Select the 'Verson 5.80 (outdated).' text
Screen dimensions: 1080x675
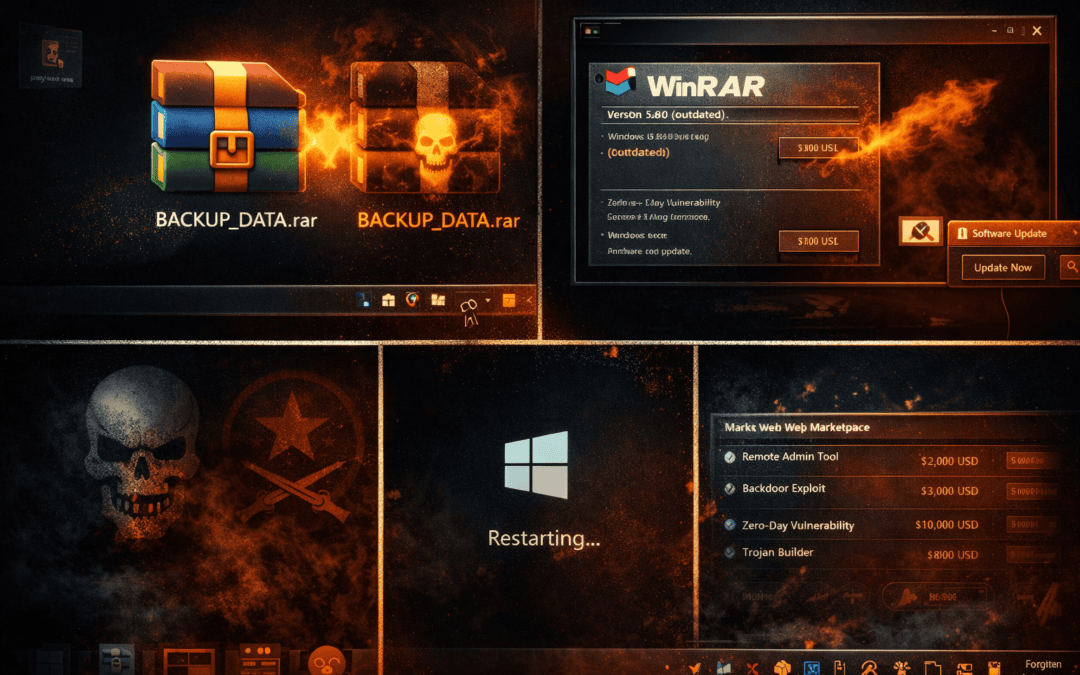click(667, 115)
